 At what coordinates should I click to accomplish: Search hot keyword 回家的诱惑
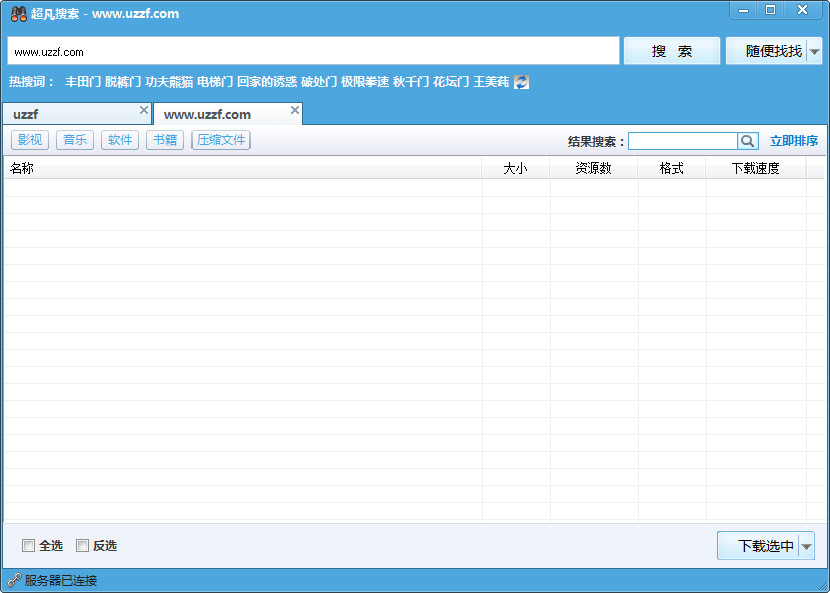pos(267,82)
